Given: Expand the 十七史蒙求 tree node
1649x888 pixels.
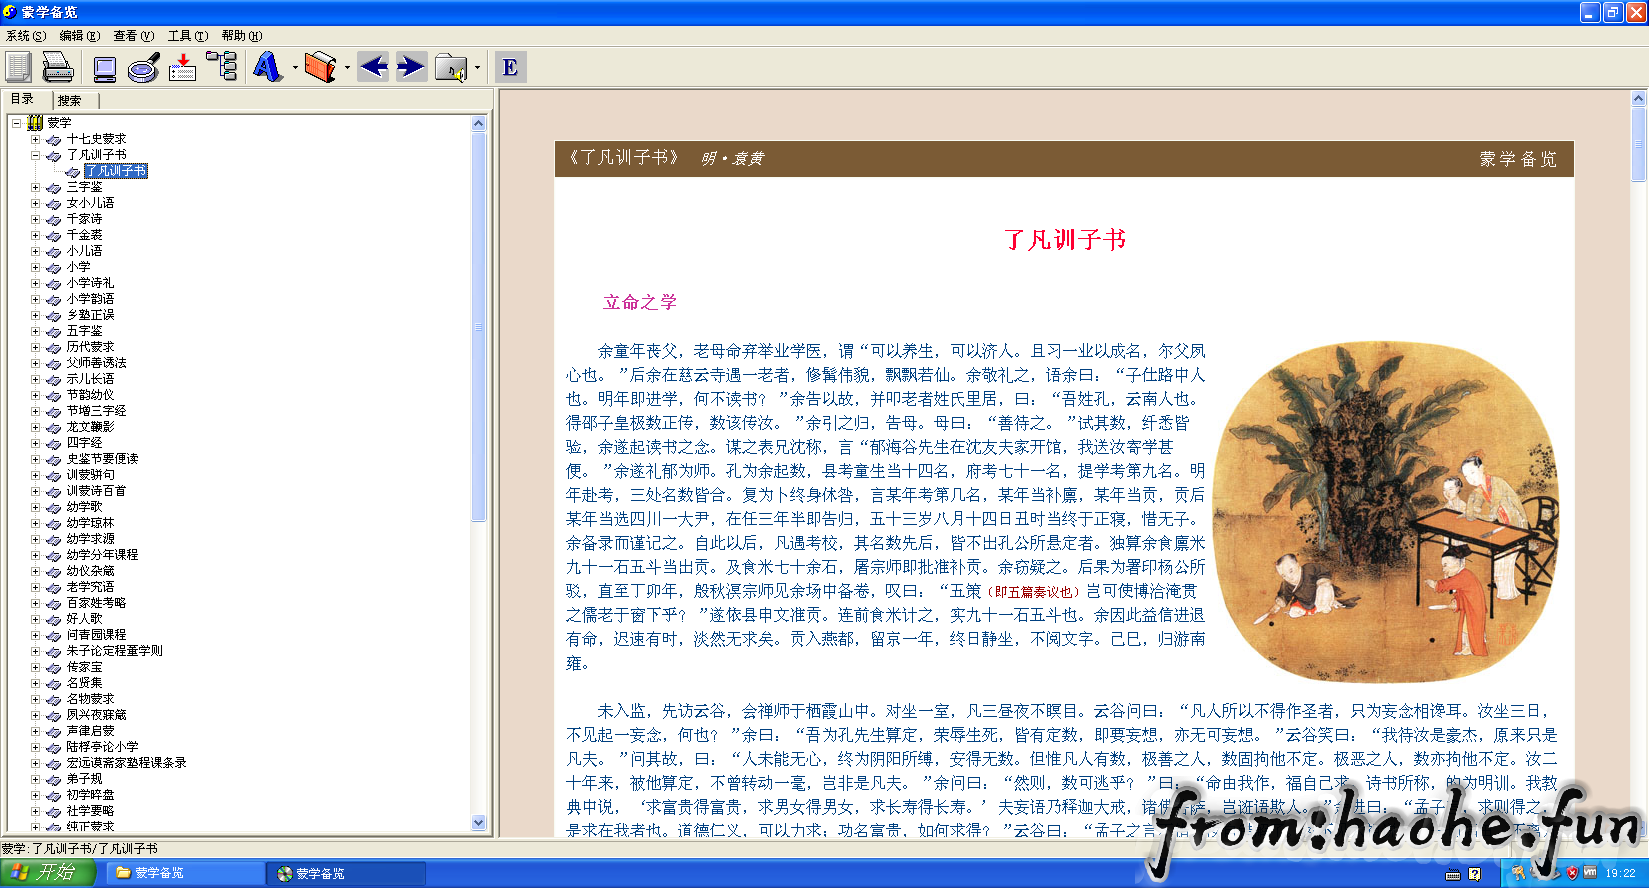Looking at the screenshot, I should pos(35,139).
